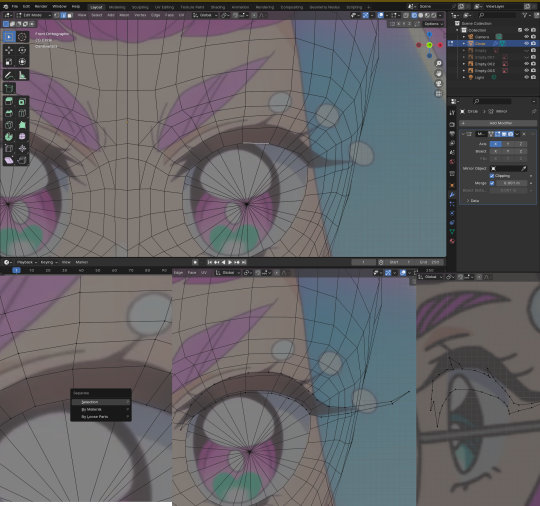Image resolution: width=540 pixels, height=506 pixels.
Task: Toggle X-ray display in viewport header
Action: 406,15
